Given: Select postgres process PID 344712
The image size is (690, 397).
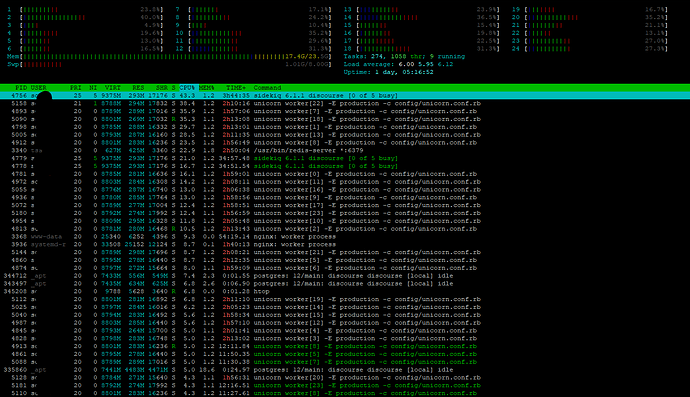Looking at the screenshot, I should pos(345,276).
